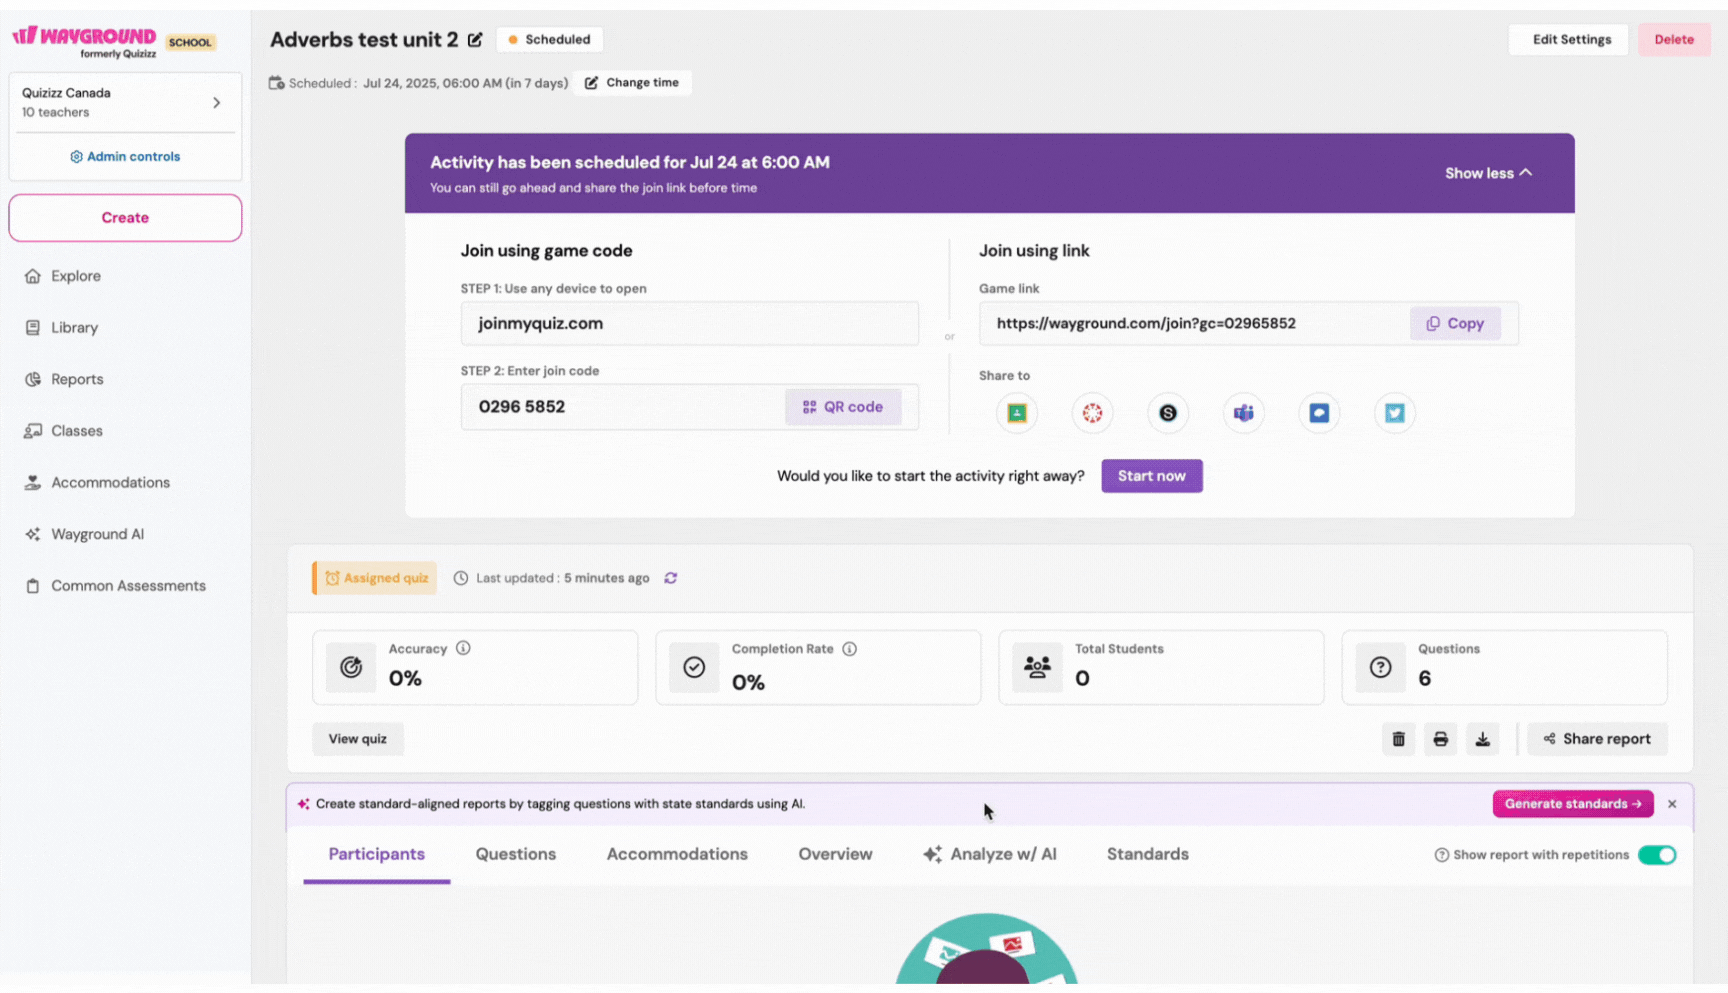This screenshot has width=1728, height=993.
Task: Click the trash icon in the report toolbar
Action: click(1398, 739)
